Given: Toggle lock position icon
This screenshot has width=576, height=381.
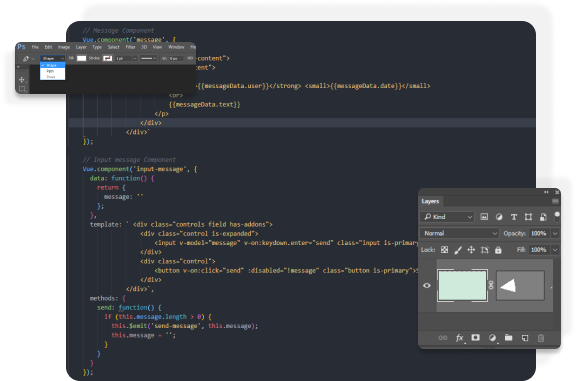Looking at the screenshot, I should point(471,250).
